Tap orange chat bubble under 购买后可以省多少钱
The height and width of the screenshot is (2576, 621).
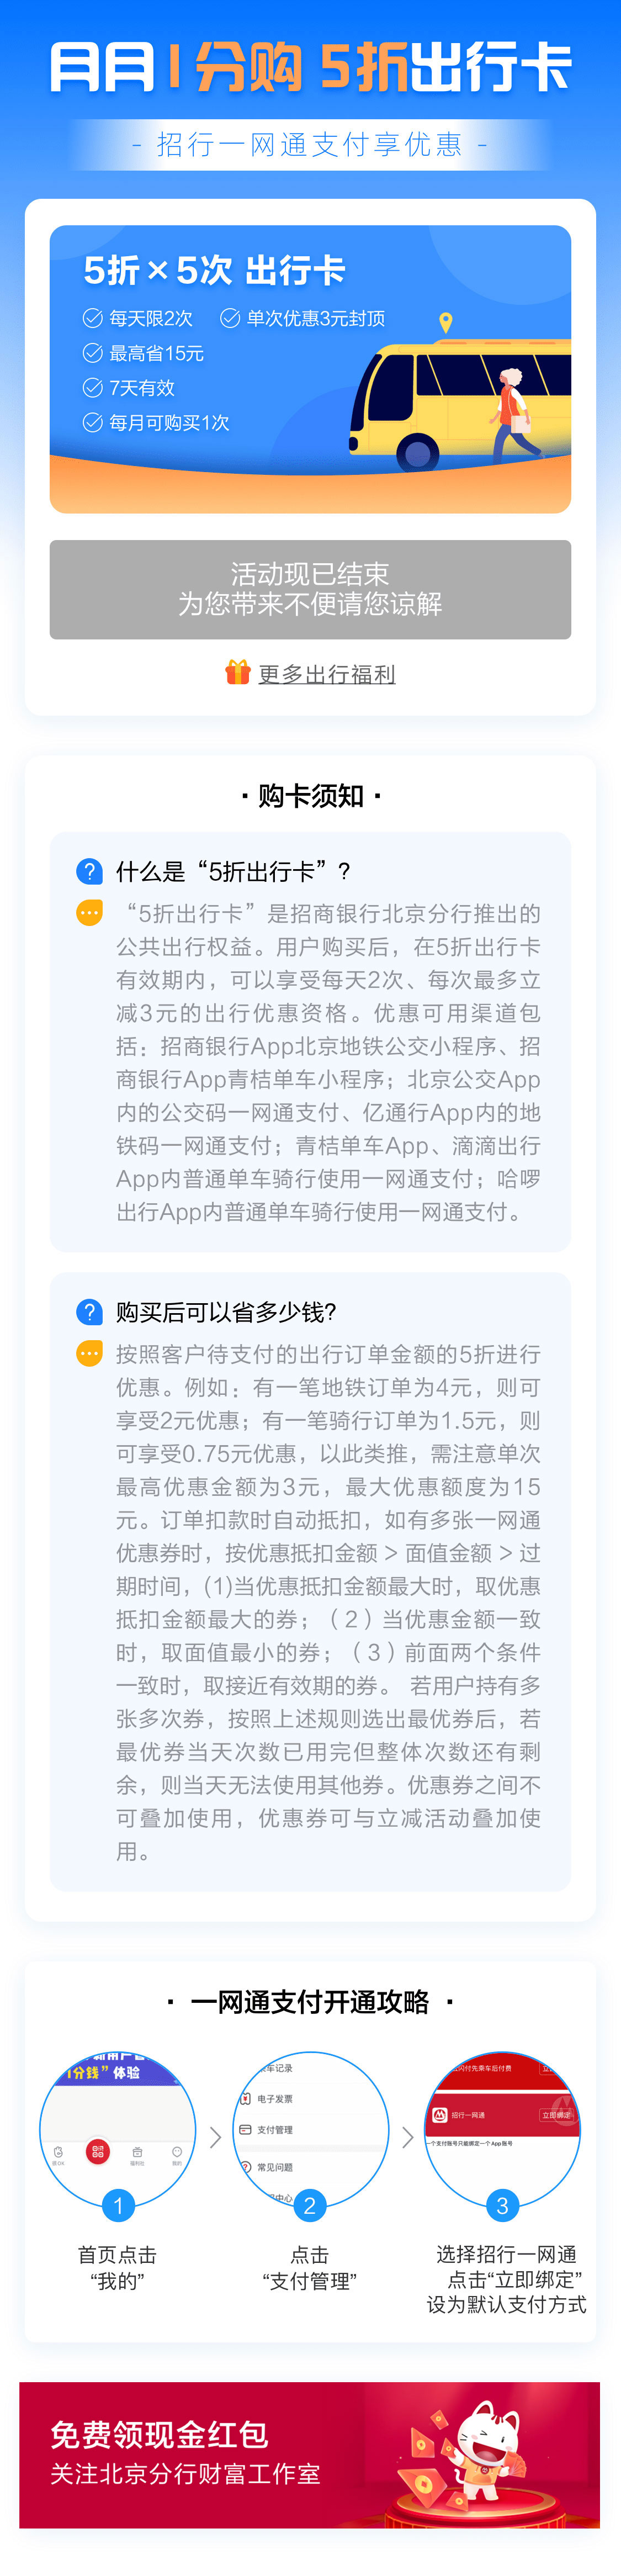tap(89, 1354)
